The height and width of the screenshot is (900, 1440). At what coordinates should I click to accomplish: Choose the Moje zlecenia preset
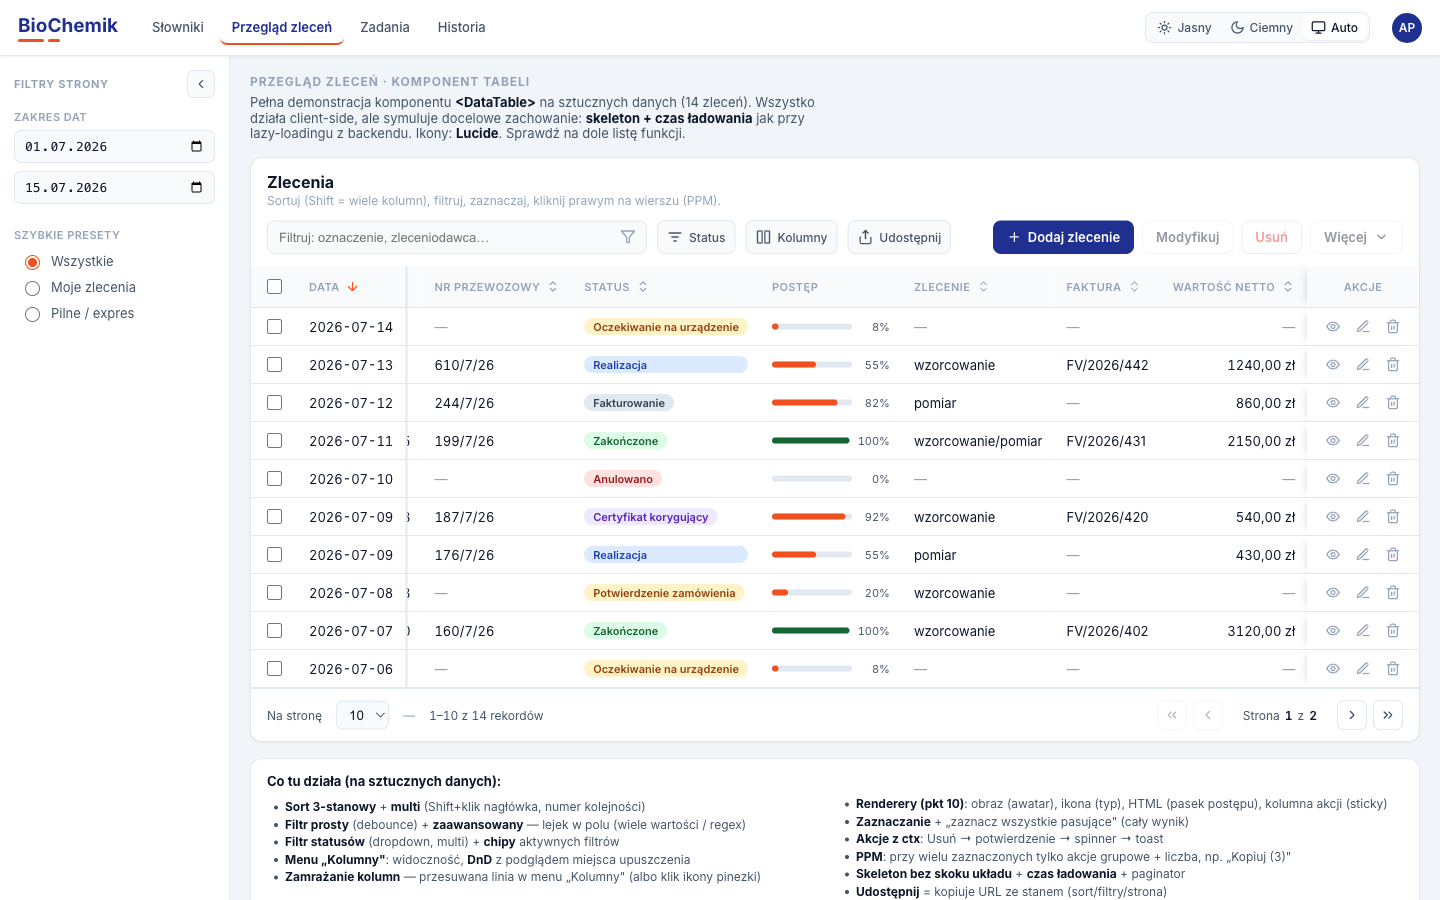tap(32, 288)
